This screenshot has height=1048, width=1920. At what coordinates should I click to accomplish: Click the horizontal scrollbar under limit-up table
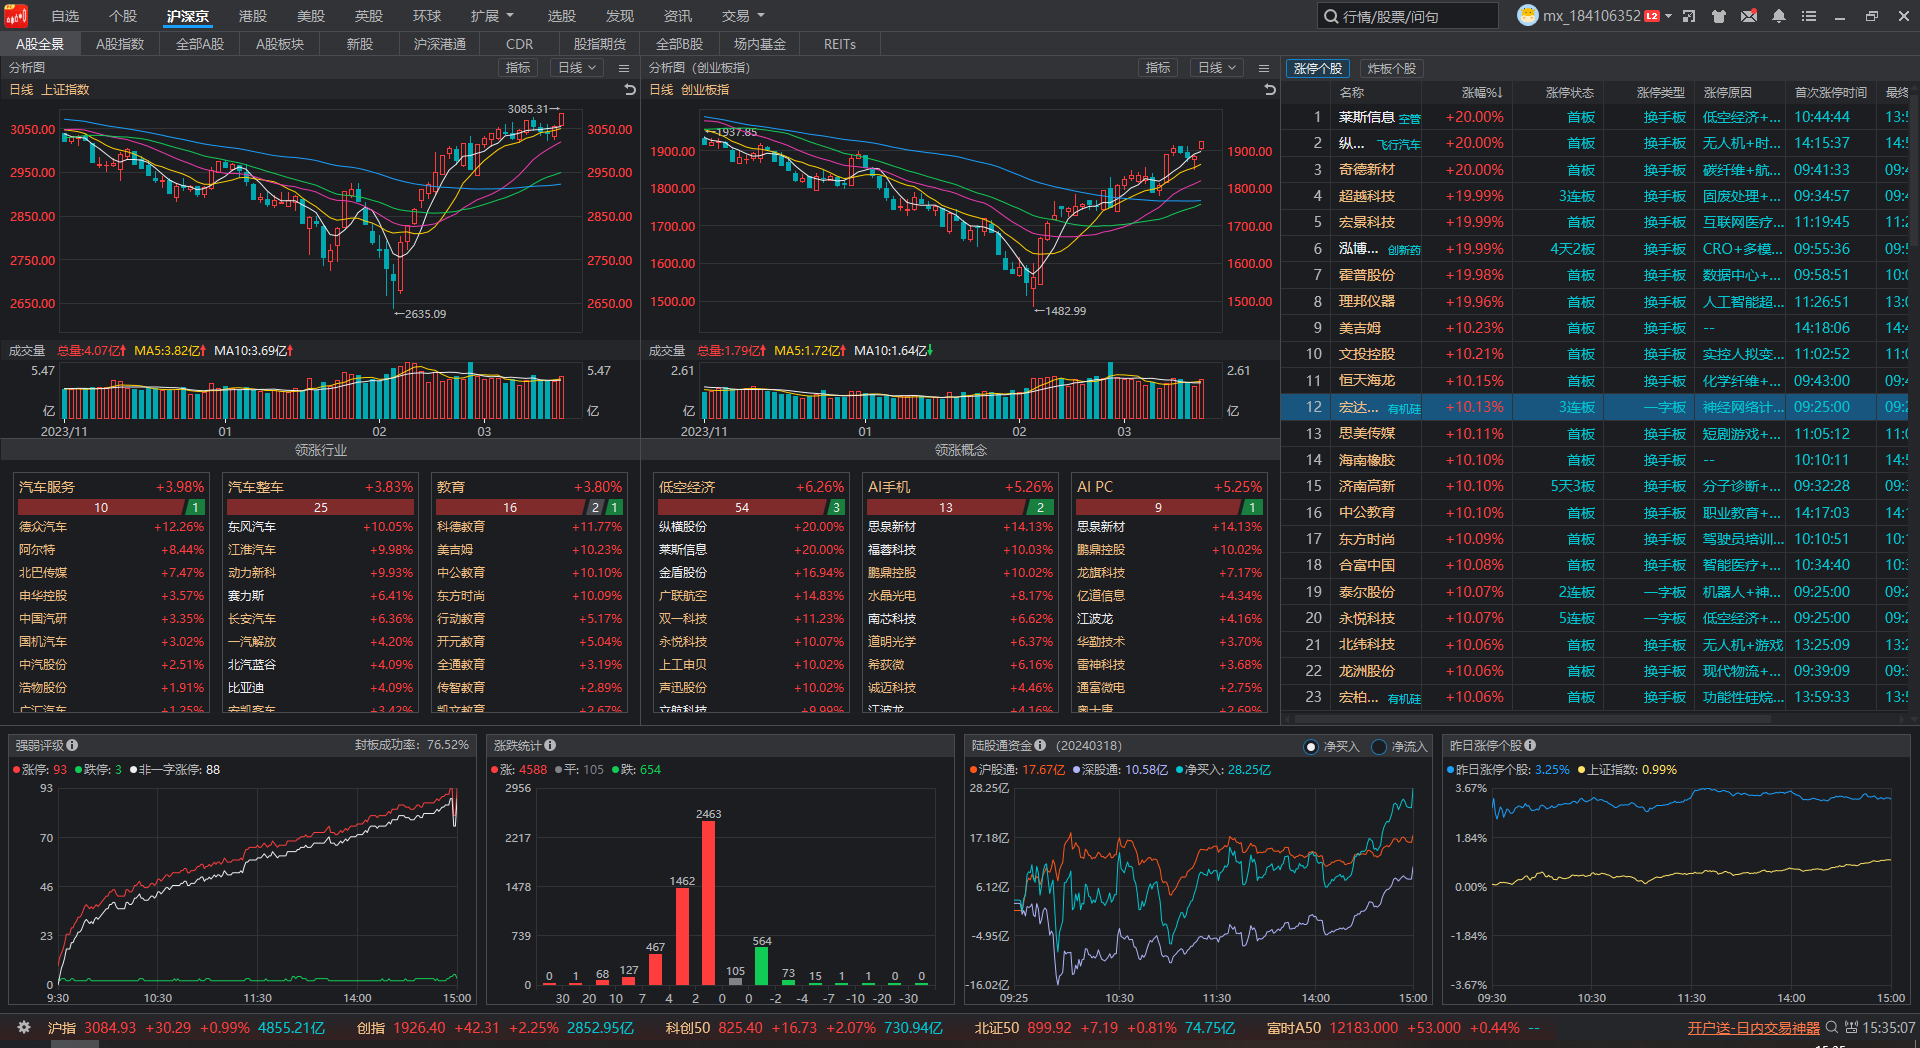coord(1533,718)
